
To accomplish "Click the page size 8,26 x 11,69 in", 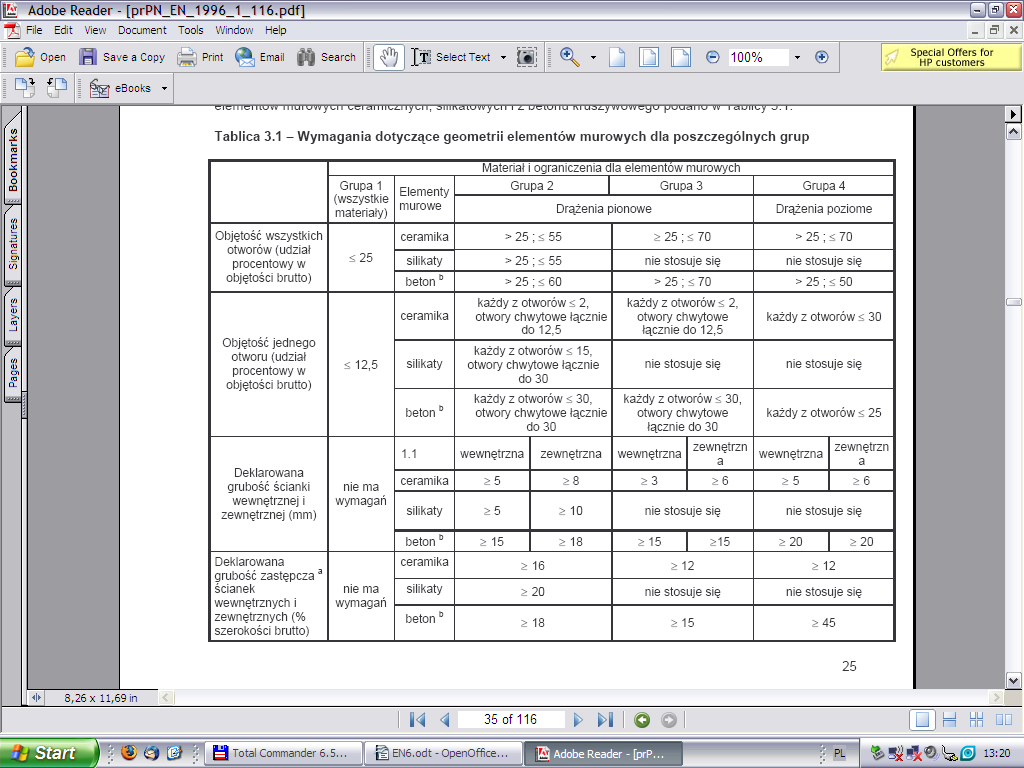I will tap(101, 698).
